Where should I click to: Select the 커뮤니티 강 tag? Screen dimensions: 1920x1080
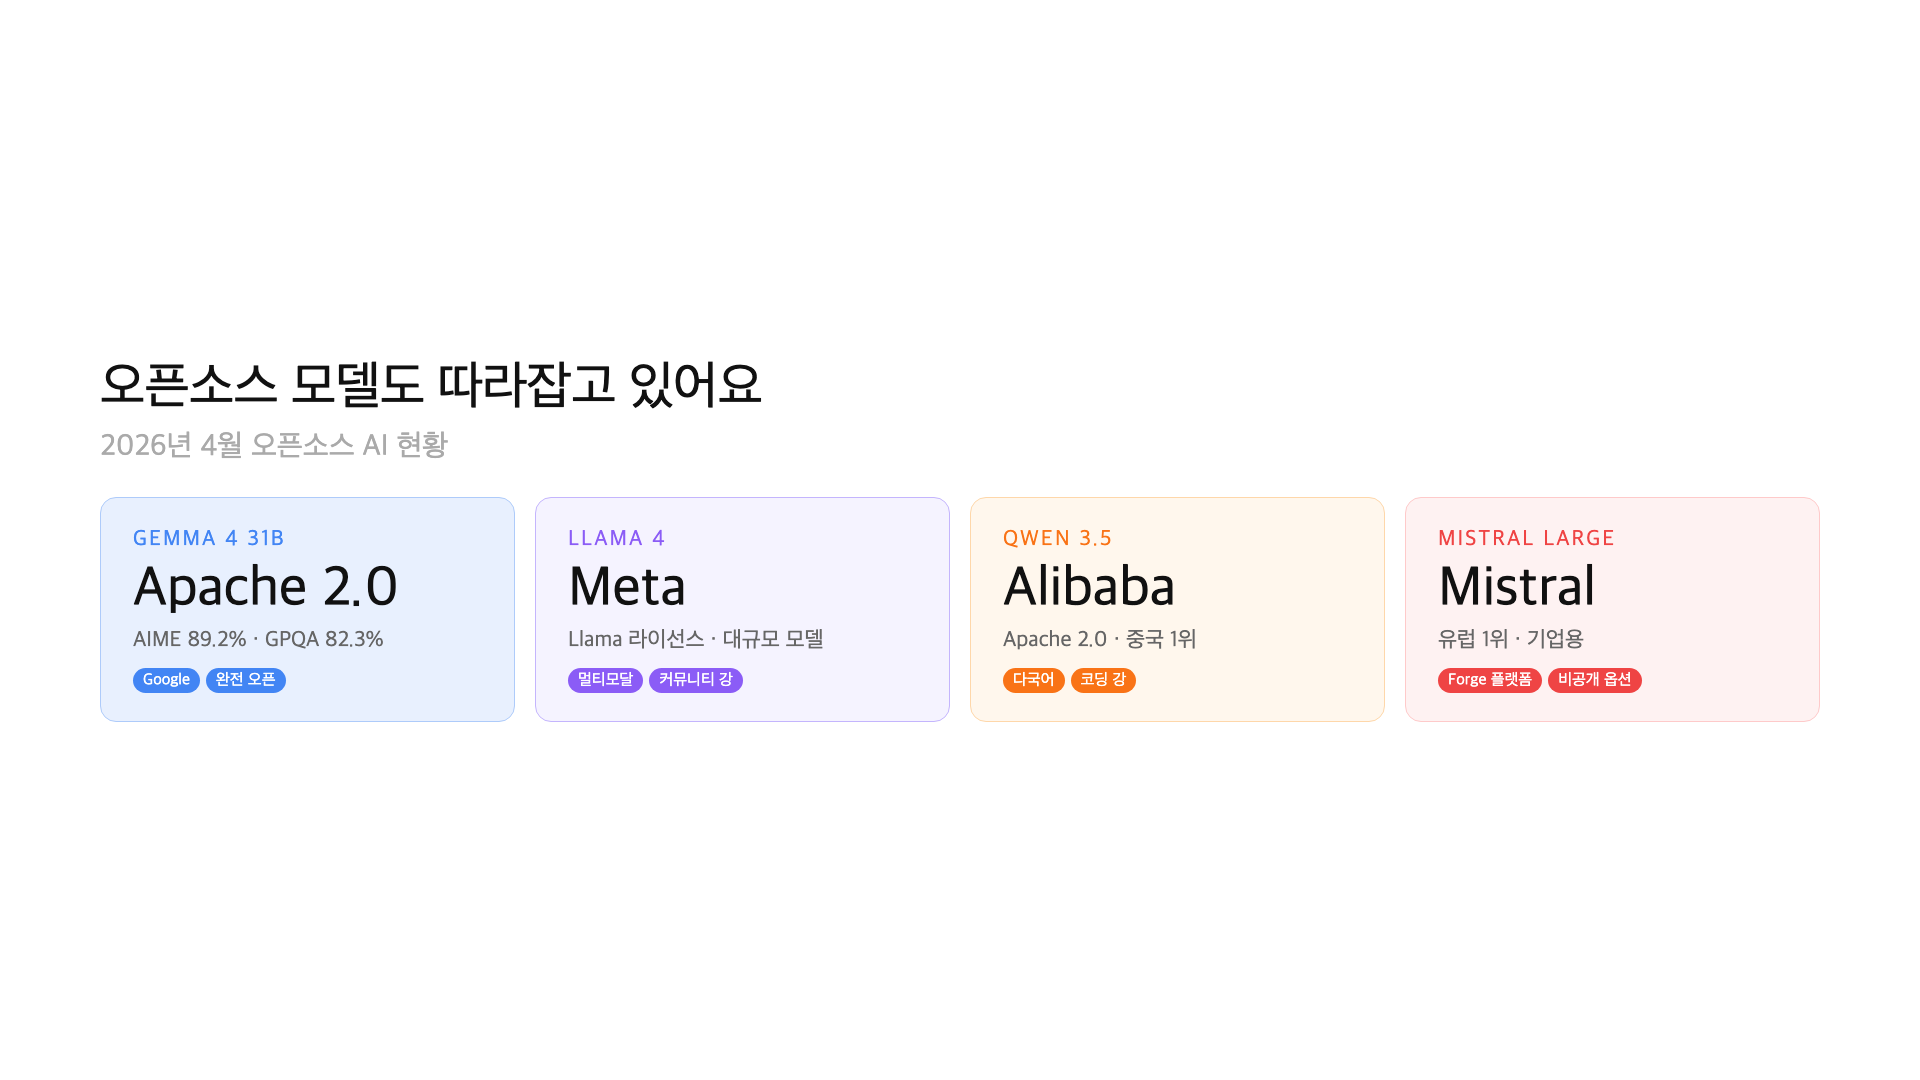point(696,680)
